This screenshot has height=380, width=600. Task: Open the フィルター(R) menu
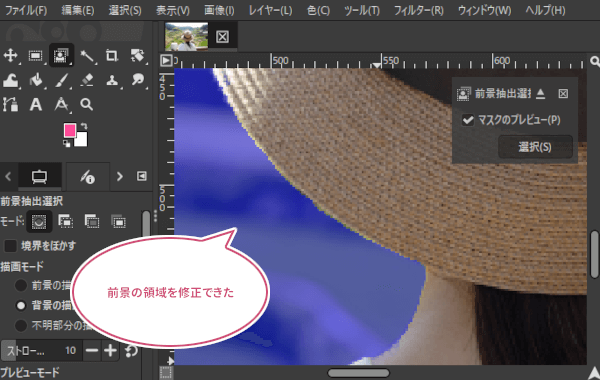tap(419, 10)
